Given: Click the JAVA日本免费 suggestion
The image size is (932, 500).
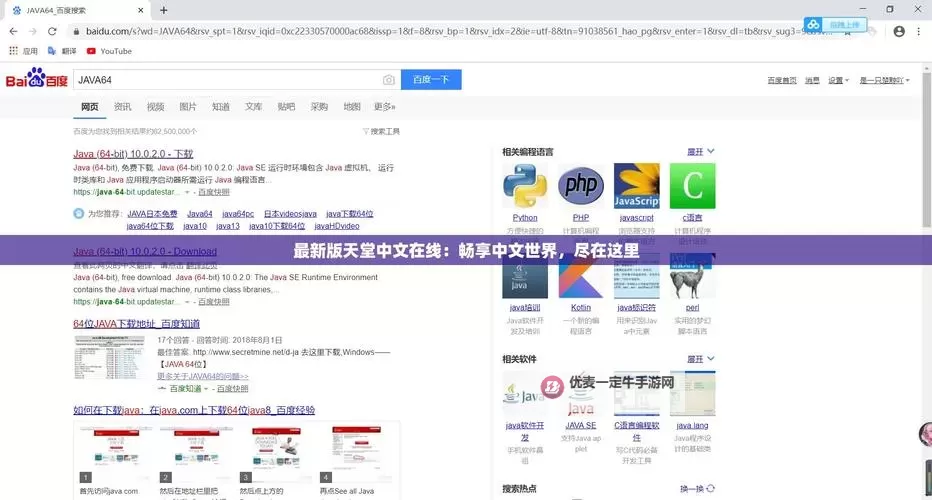Looking at the screenshot, I should tap(152, 214).
